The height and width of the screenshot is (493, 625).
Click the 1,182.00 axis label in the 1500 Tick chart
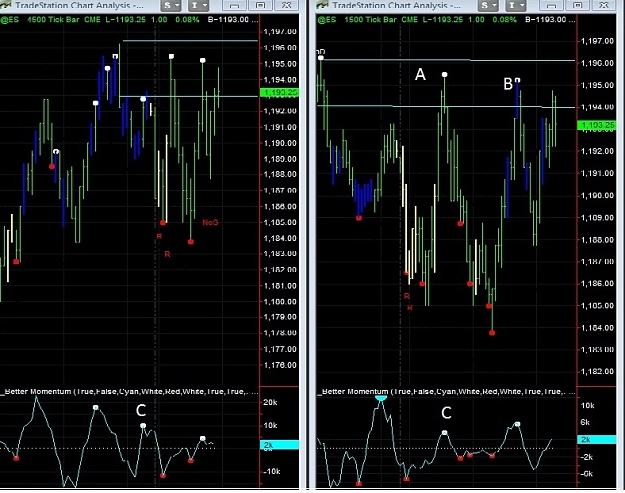point(597,371)
